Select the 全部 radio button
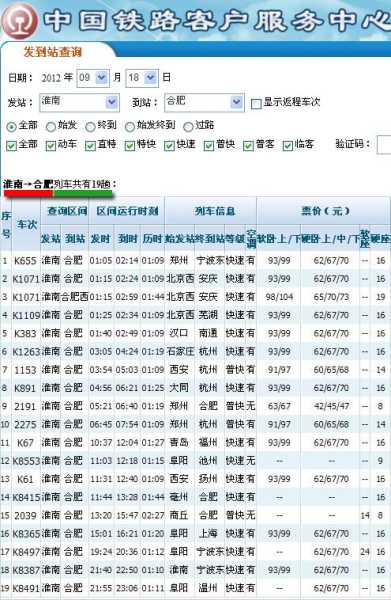 [x=12, y=126]
